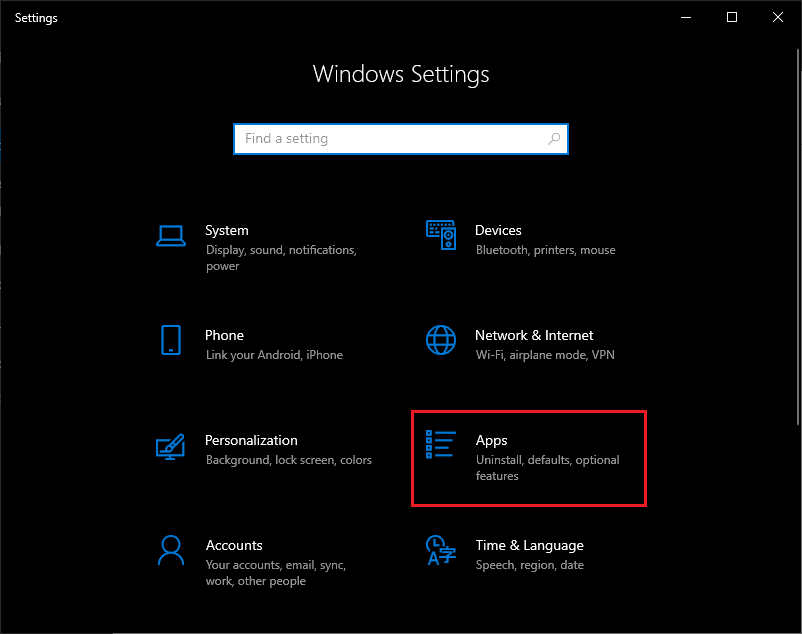
Task: Click the Network & Internet heading
Action: [x=534, y=335]
